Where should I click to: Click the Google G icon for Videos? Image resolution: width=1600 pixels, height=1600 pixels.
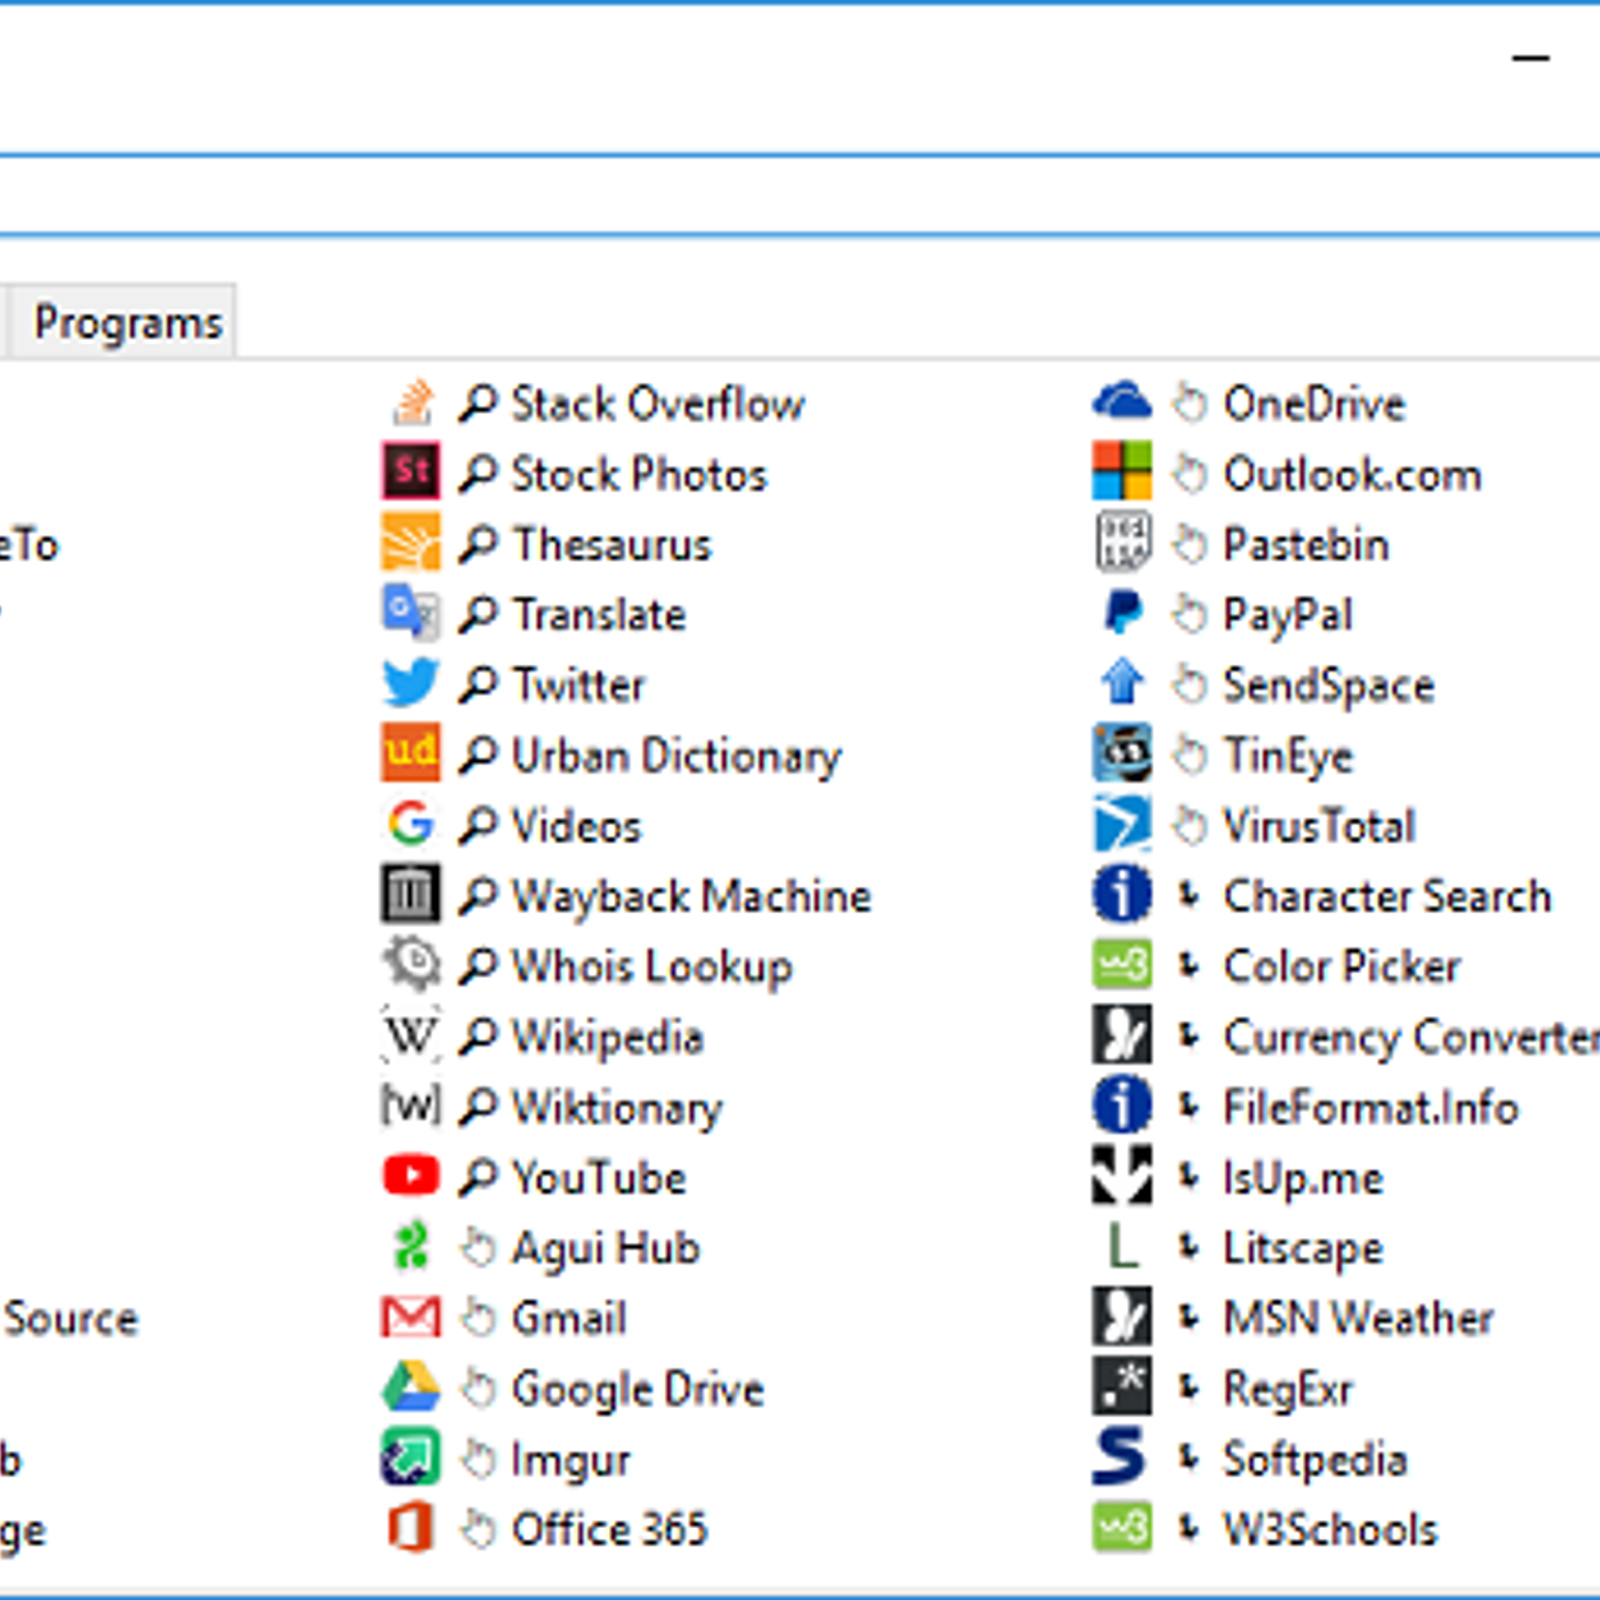411,824
